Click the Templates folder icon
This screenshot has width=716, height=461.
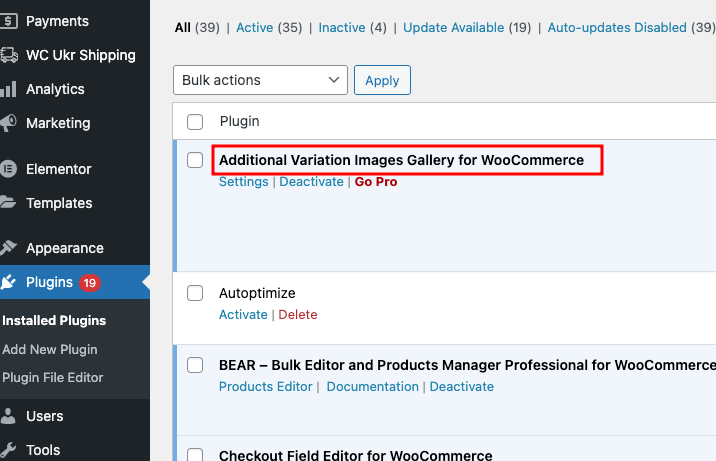click(x=8, y=203)
